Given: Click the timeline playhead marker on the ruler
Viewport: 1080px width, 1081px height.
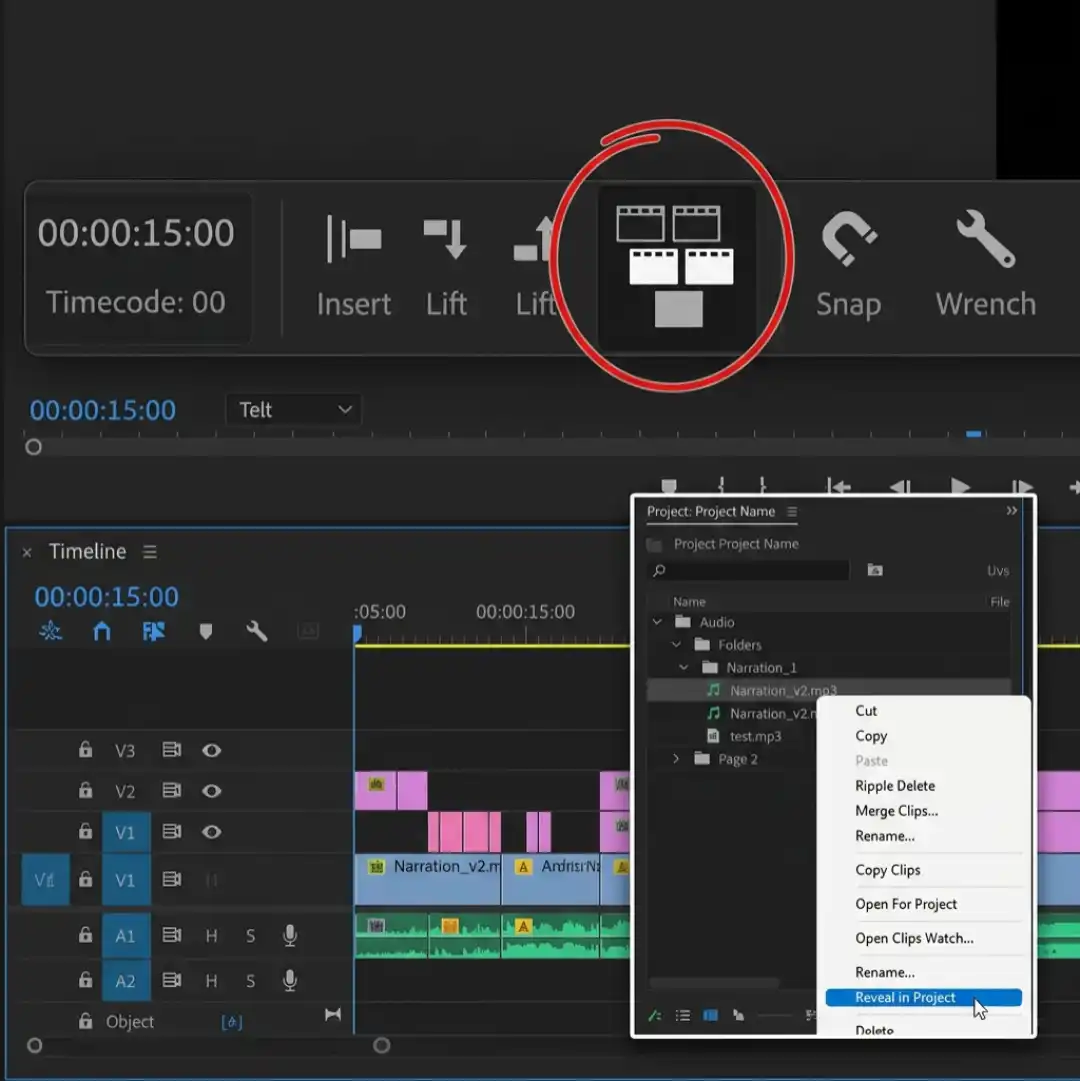Looking at the screenshot, I should click(357, 634).
